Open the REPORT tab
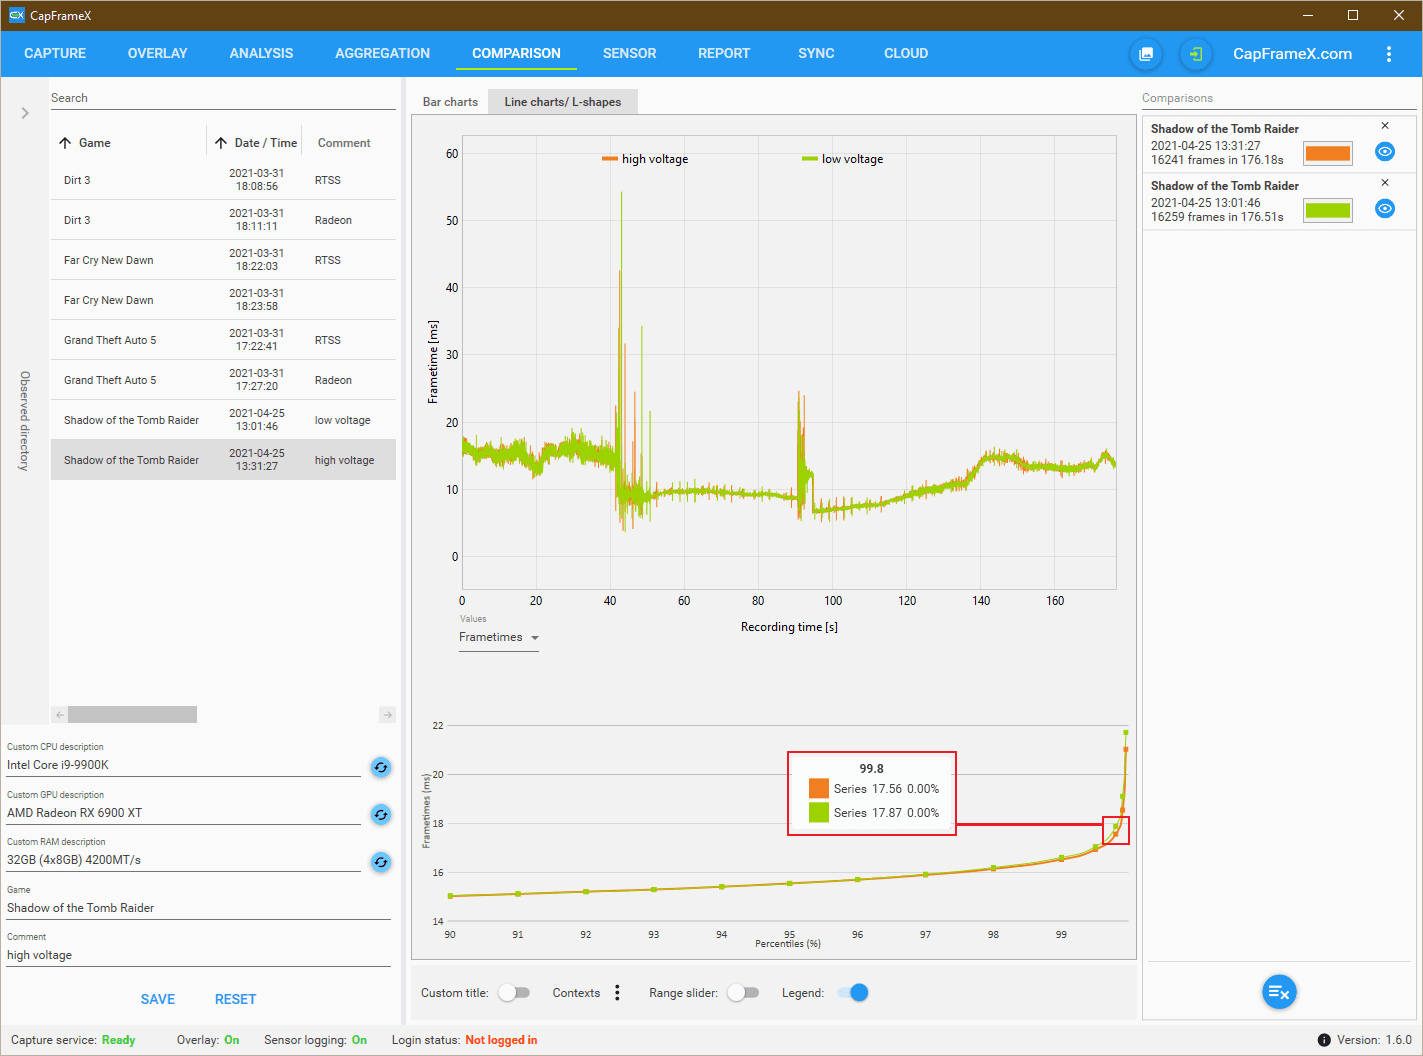This screenshot has height=1056, width=1423. [x=724, y=53]
